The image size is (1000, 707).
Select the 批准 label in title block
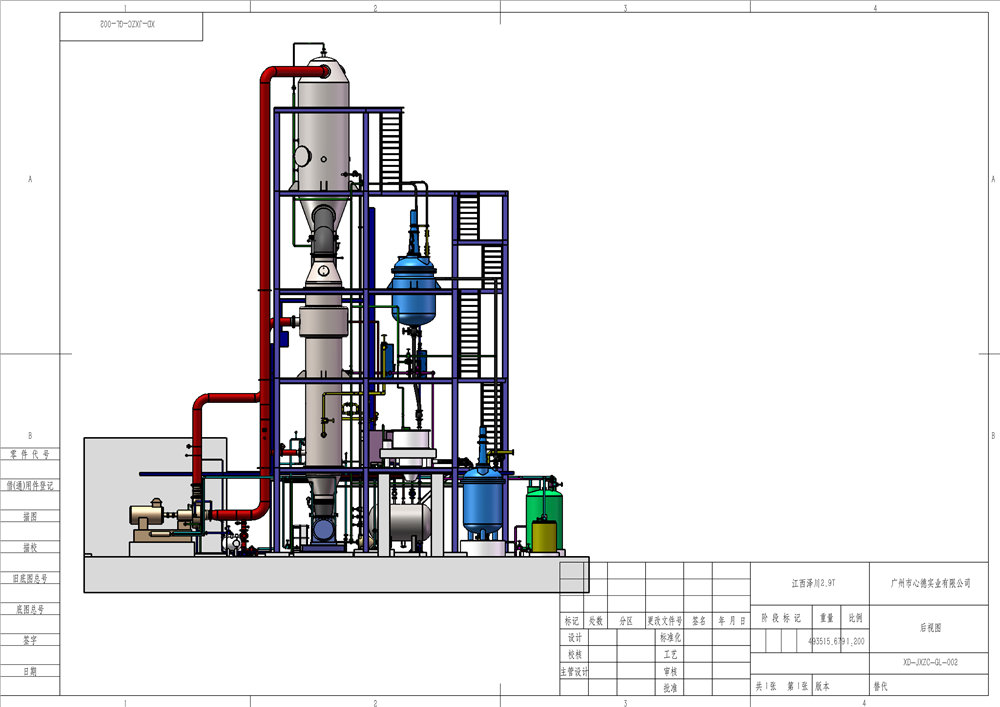pos(669,688)
